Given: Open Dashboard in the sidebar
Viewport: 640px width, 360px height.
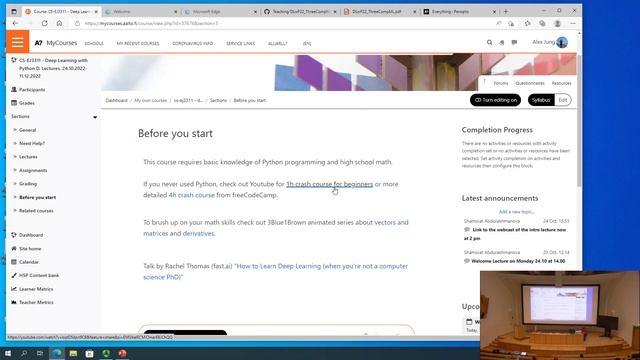Looking at the screenshot, I should click(x=31, y=235).
